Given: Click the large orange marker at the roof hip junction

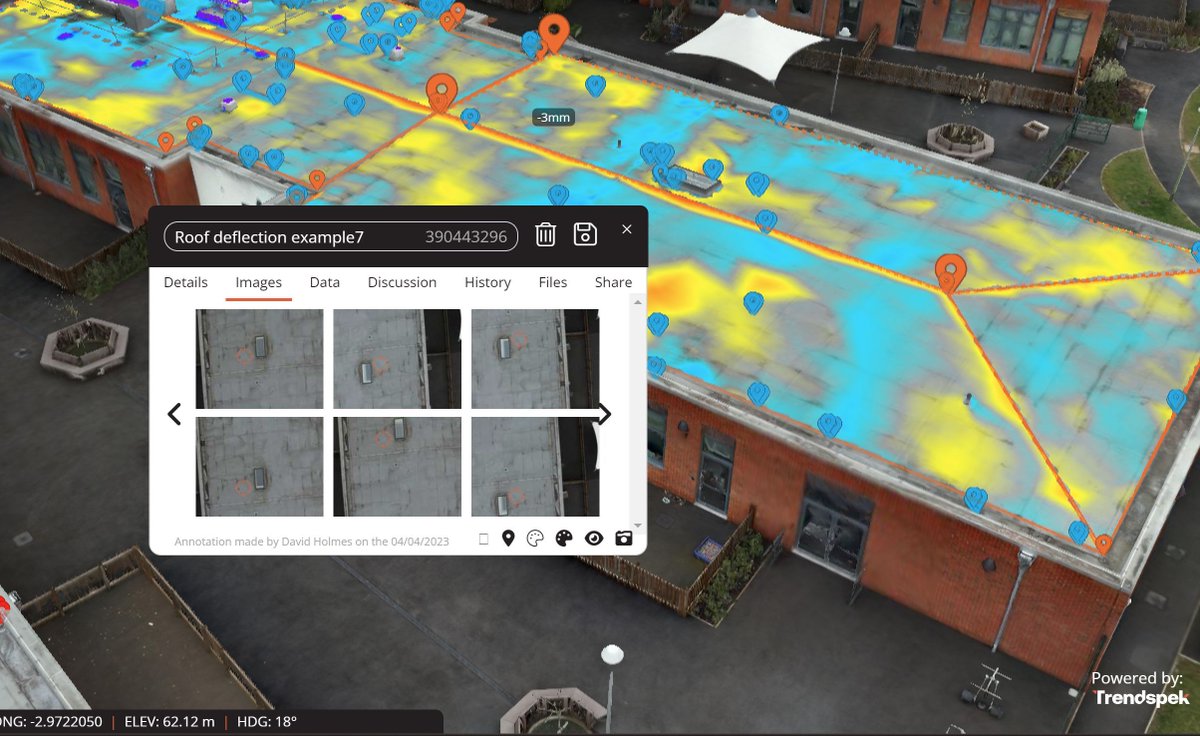Looking at the screenshot, I should pyautogui.click(x=950, y=273).
